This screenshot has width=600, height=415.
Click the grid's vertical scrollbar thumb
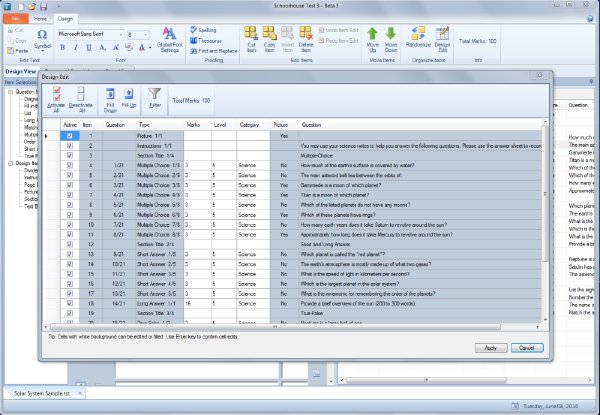pos(545,193)
